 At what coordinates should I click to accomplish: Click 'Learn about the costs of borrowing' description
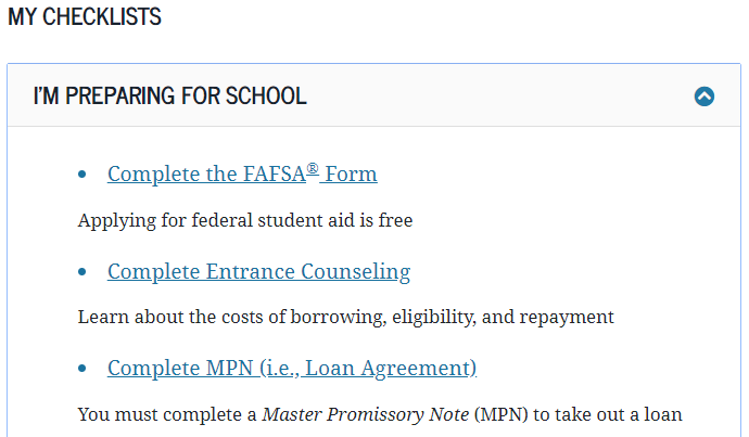(346, 317)
